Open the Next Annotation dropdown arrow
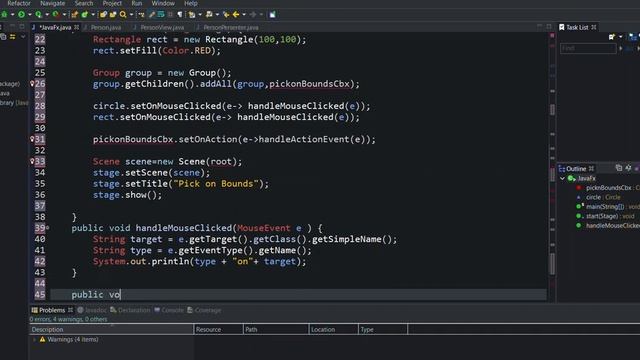This screenshot has width=640, height=360. (x=200, y=15)
